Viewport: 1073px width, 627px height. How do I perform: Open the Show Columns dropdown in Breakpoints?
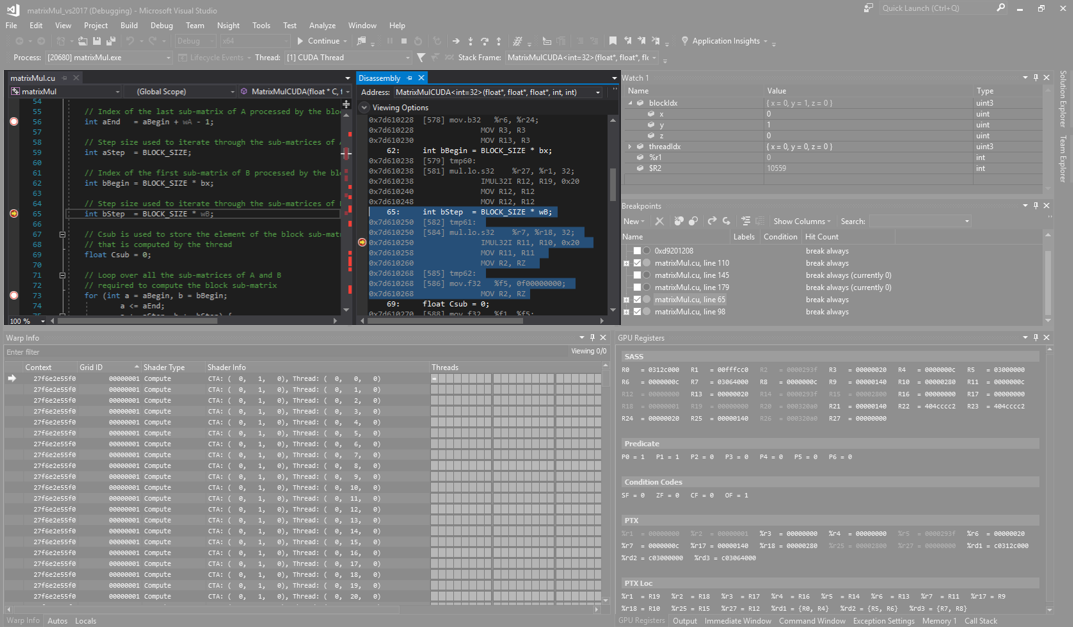pos(802,221)
